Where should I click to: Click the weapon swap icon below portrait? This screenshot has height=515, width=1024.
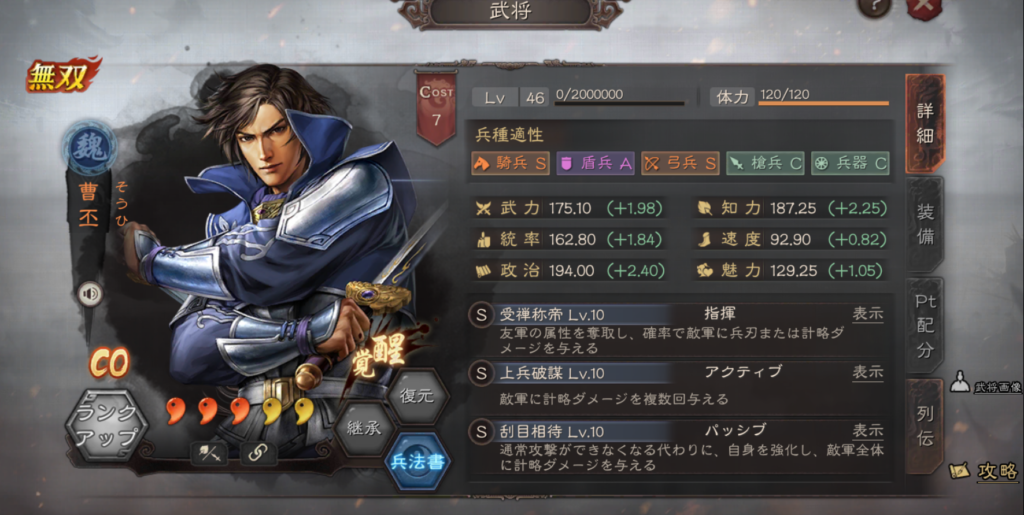[x=209, y=454]
